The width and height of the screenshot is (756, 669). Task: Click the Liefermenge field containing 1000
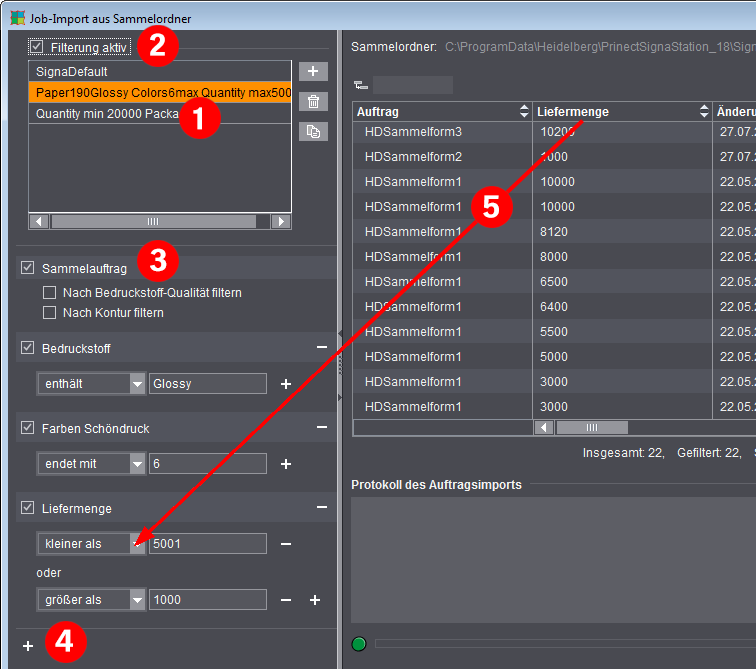tap(208, 600)
